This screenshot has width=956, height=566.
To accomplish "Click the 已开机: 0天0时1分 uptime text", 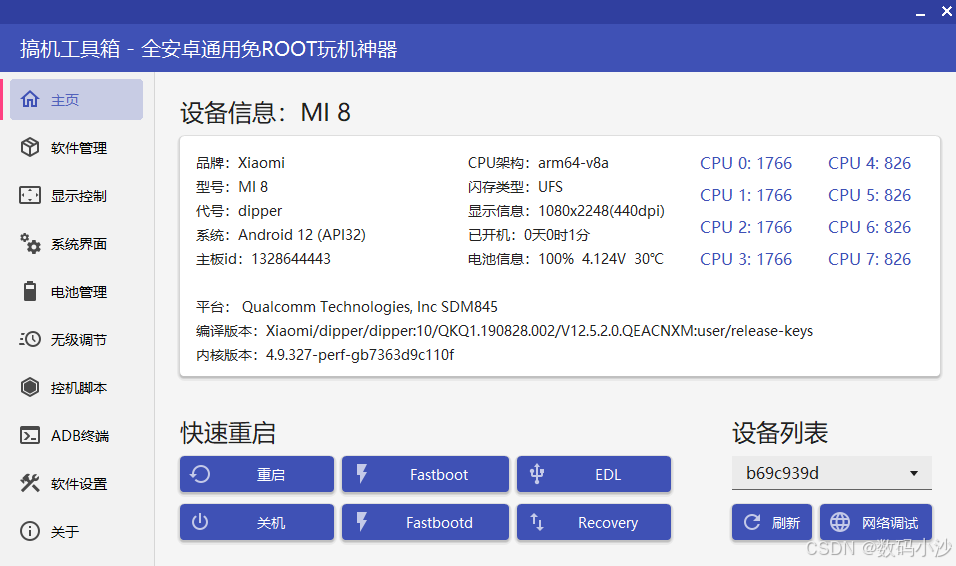I will coord(529,235).
